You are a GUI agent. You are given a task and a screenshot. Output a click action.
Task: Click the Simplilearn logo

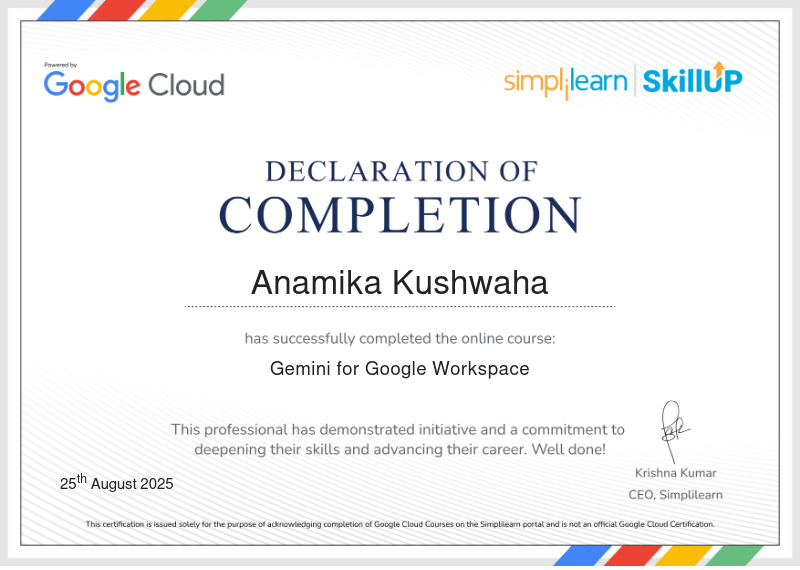(x=565, y=83)
